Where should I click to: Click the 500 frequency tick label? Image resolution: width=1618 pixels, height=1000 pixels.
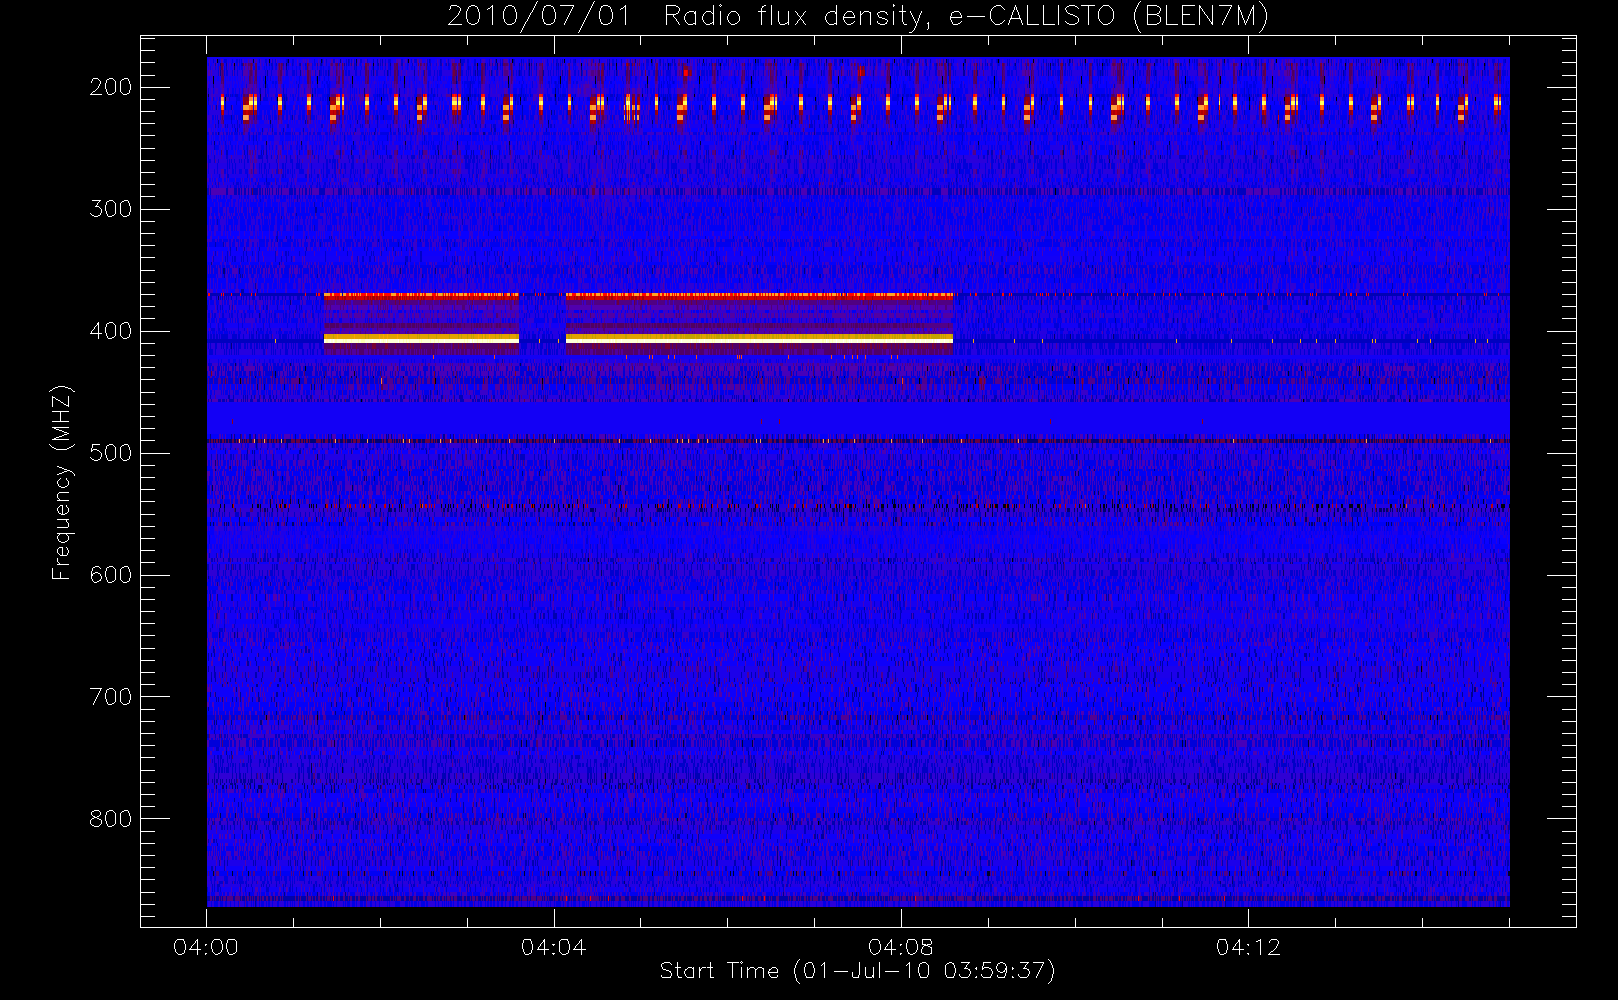pos(110,453)
